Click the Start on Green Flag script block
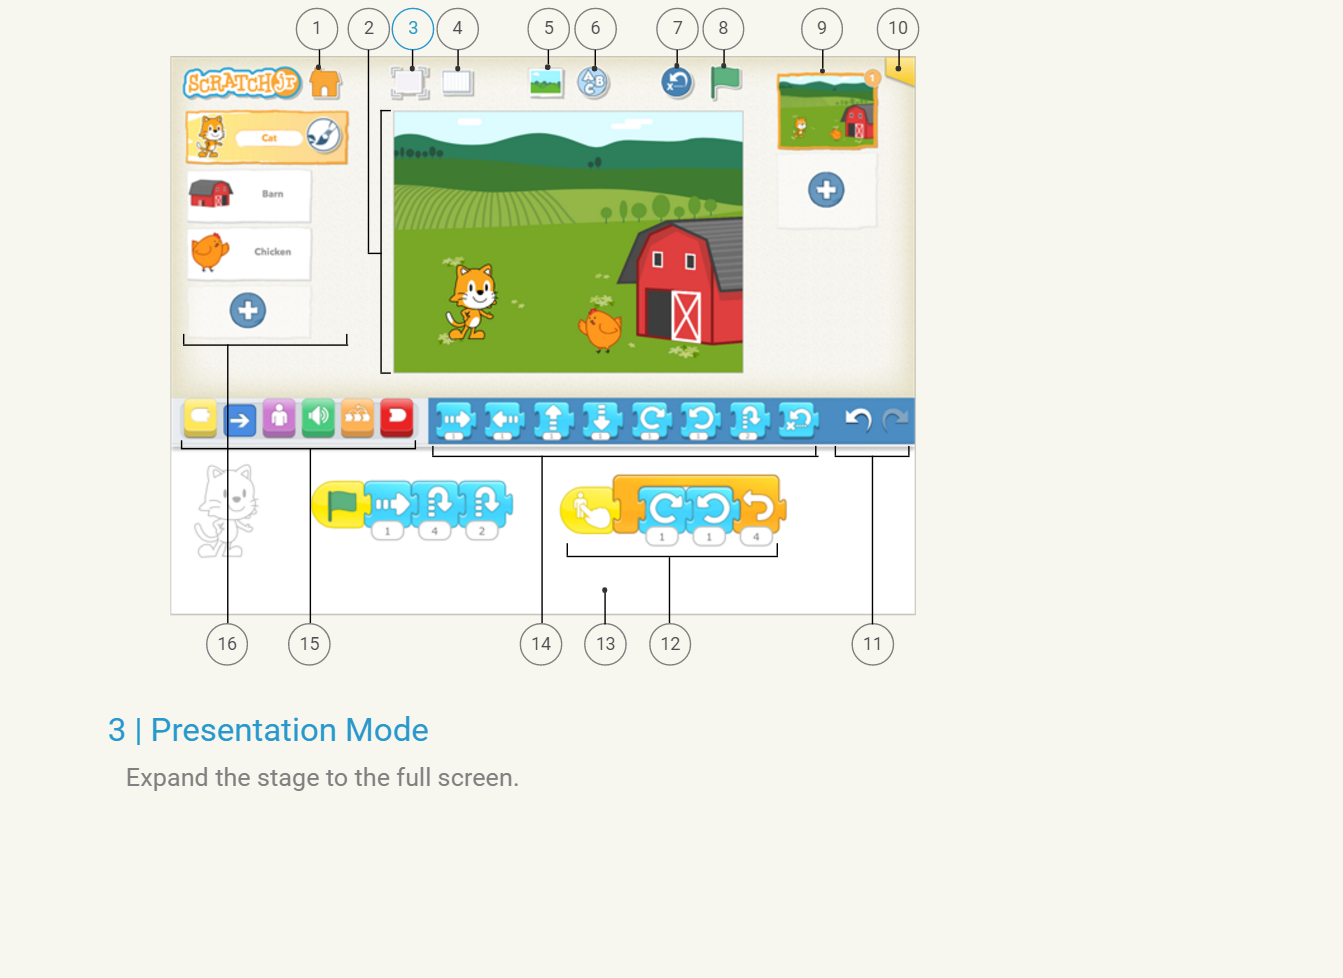 point(339,505)
